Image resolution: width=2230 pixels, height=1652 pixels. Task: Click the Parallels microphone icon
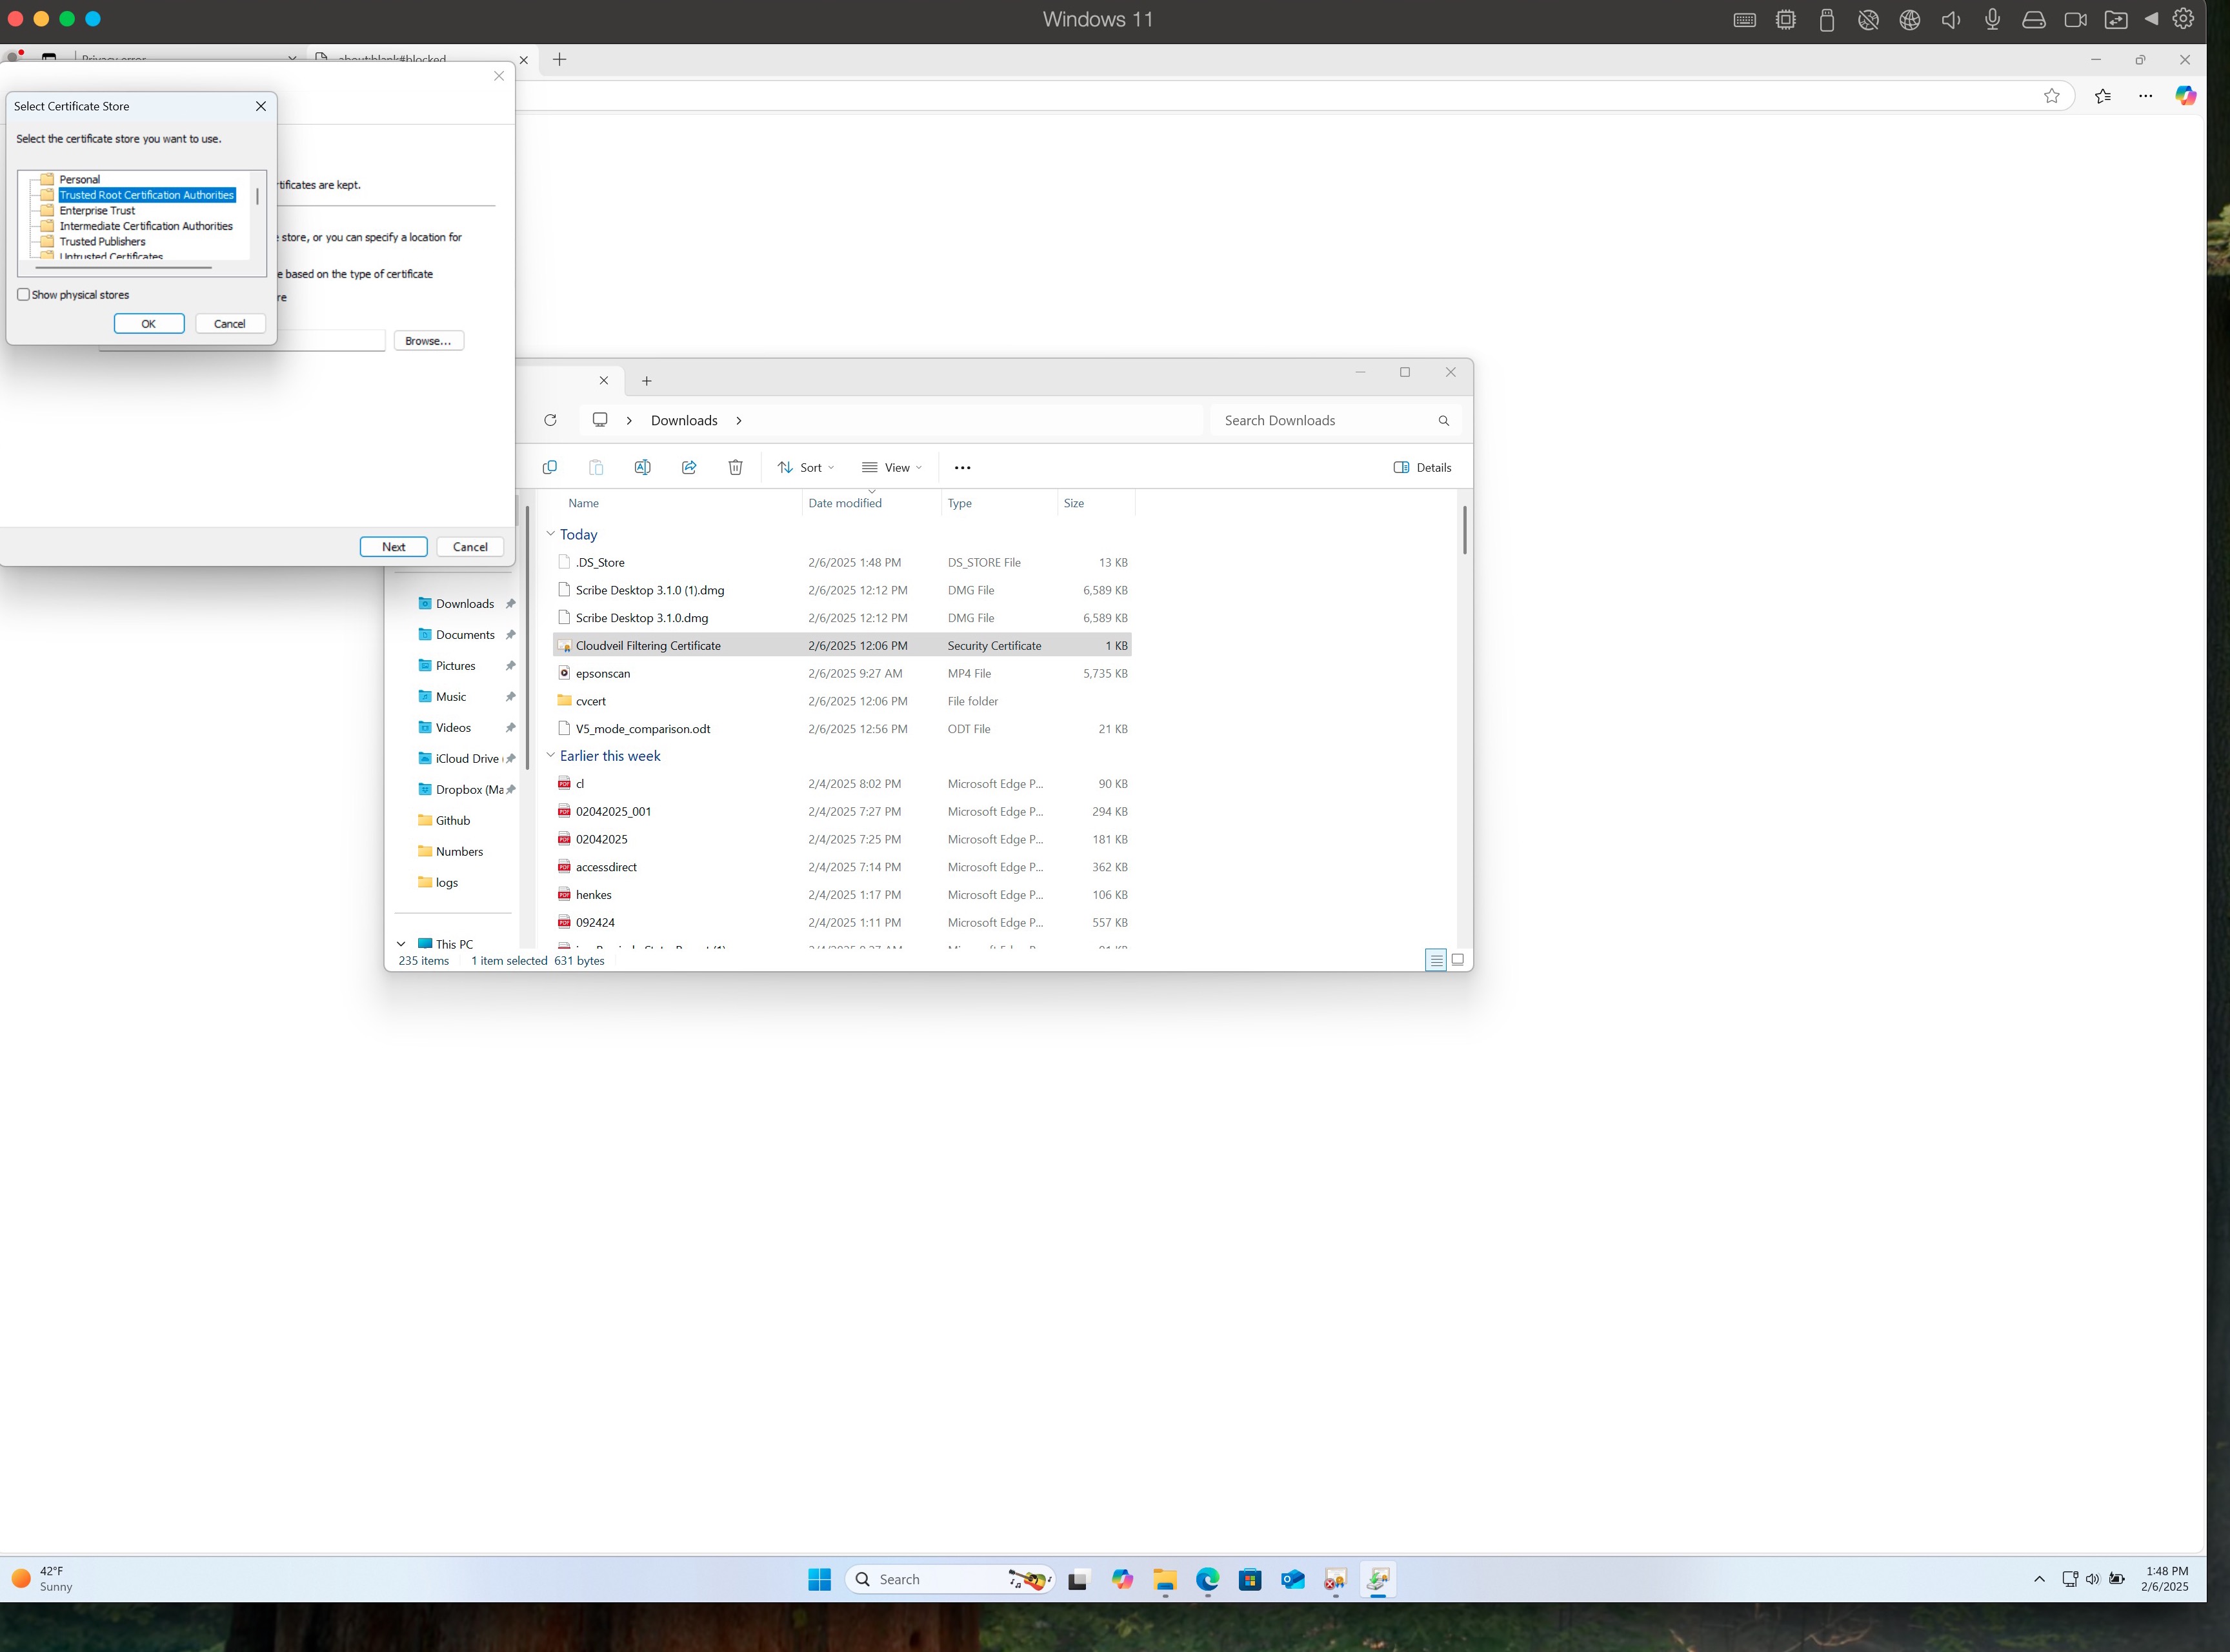[1992, 20]
